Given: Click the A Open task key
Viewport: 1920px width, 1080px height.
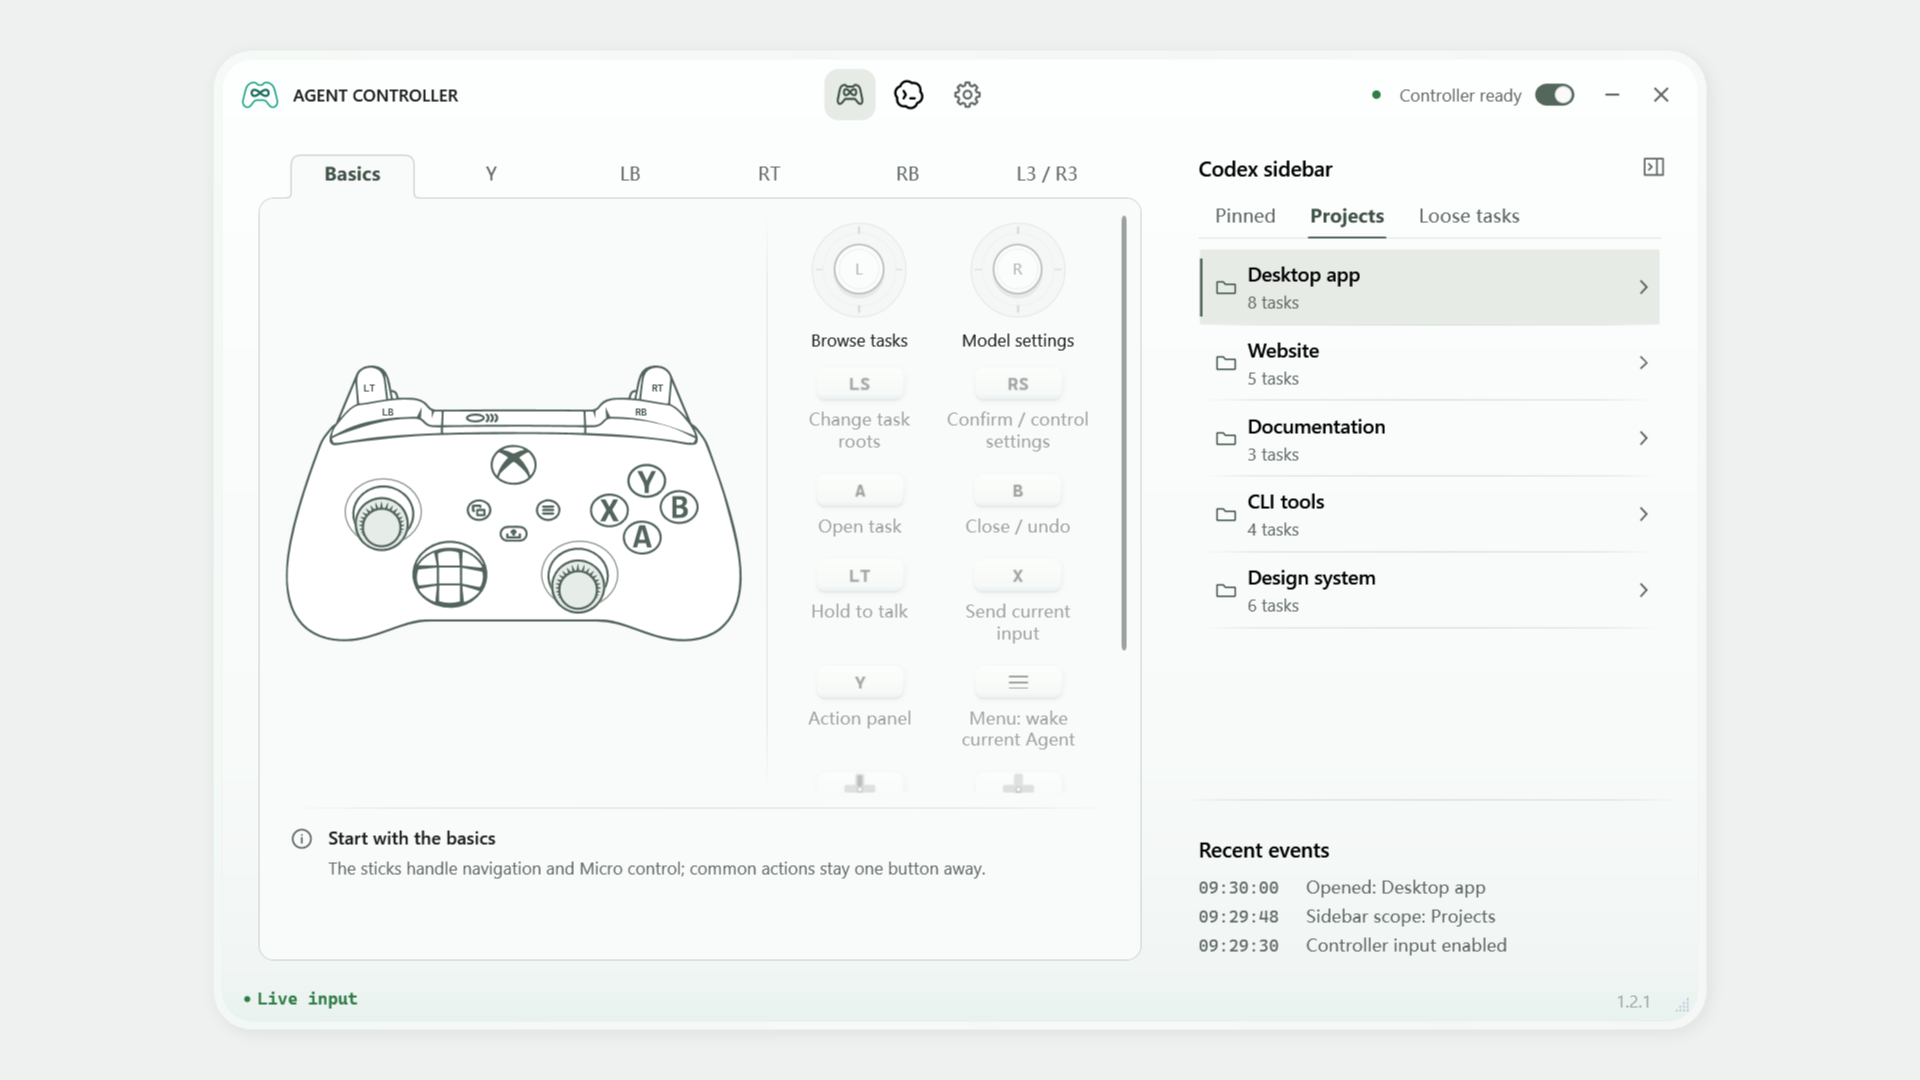Looking at the screenshot, I should pyautogui.click(x=859, y=491).
